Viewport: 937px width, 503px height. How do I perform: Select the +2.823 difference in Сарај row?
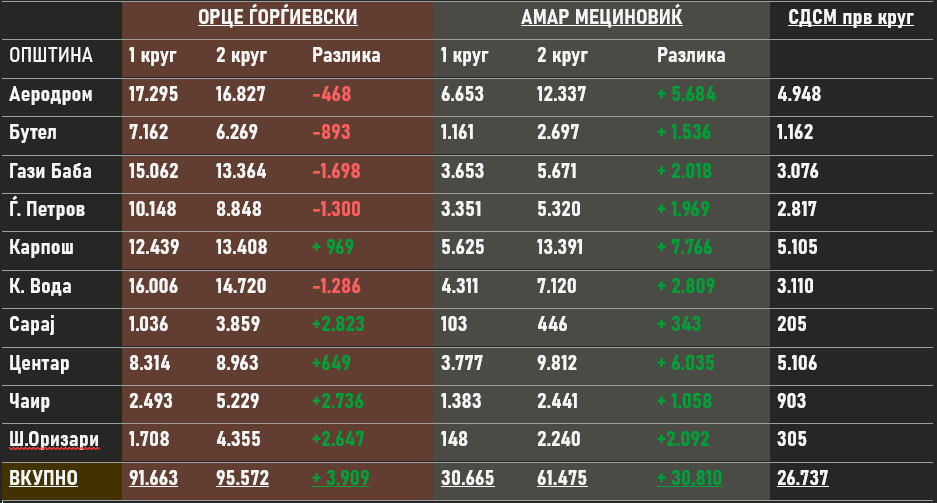pyautogui.click(x=337, y=324)
